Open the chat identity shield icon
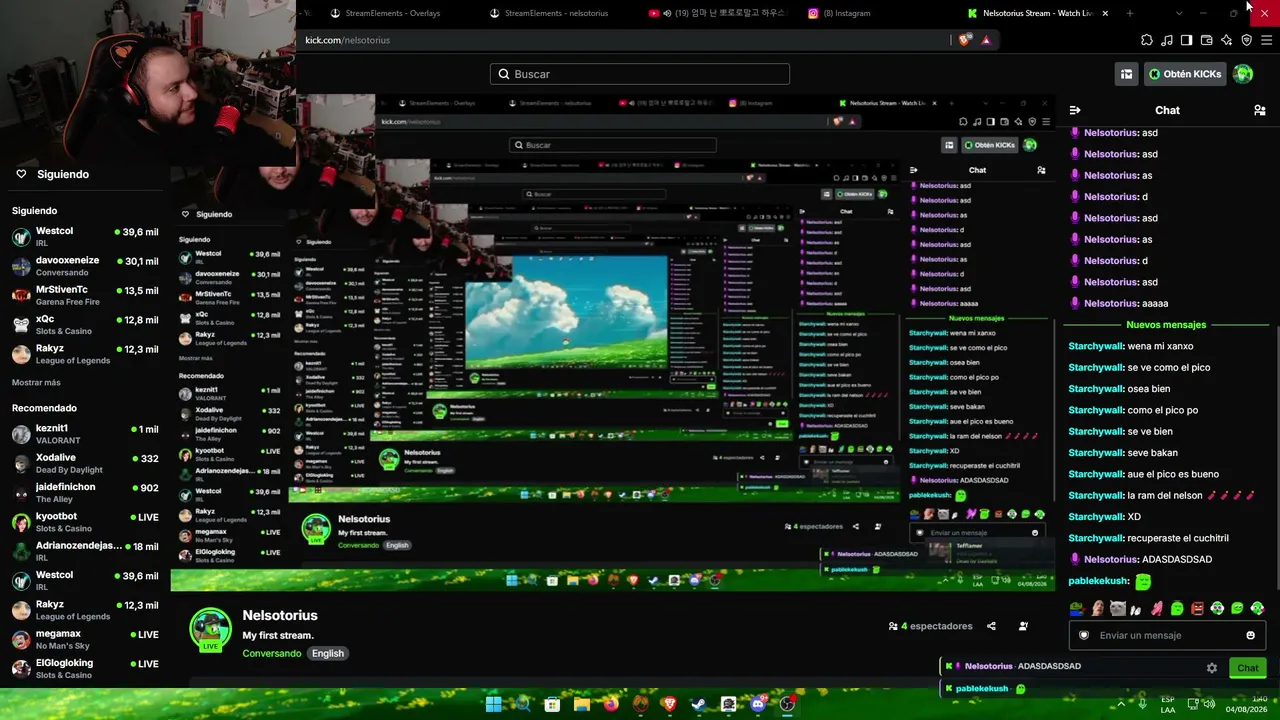This screenshot has height=720, width=1280. 1084,635
